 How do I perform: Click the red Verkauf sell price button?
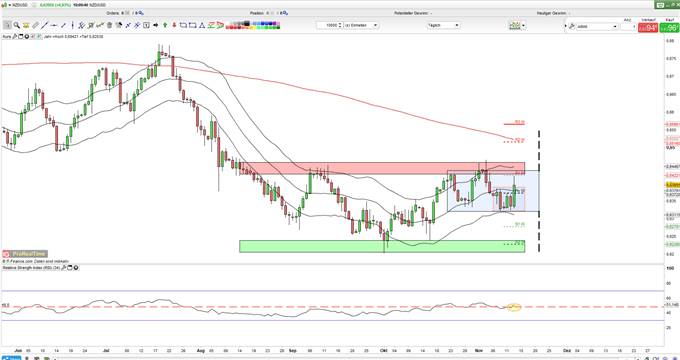point(648,28)
